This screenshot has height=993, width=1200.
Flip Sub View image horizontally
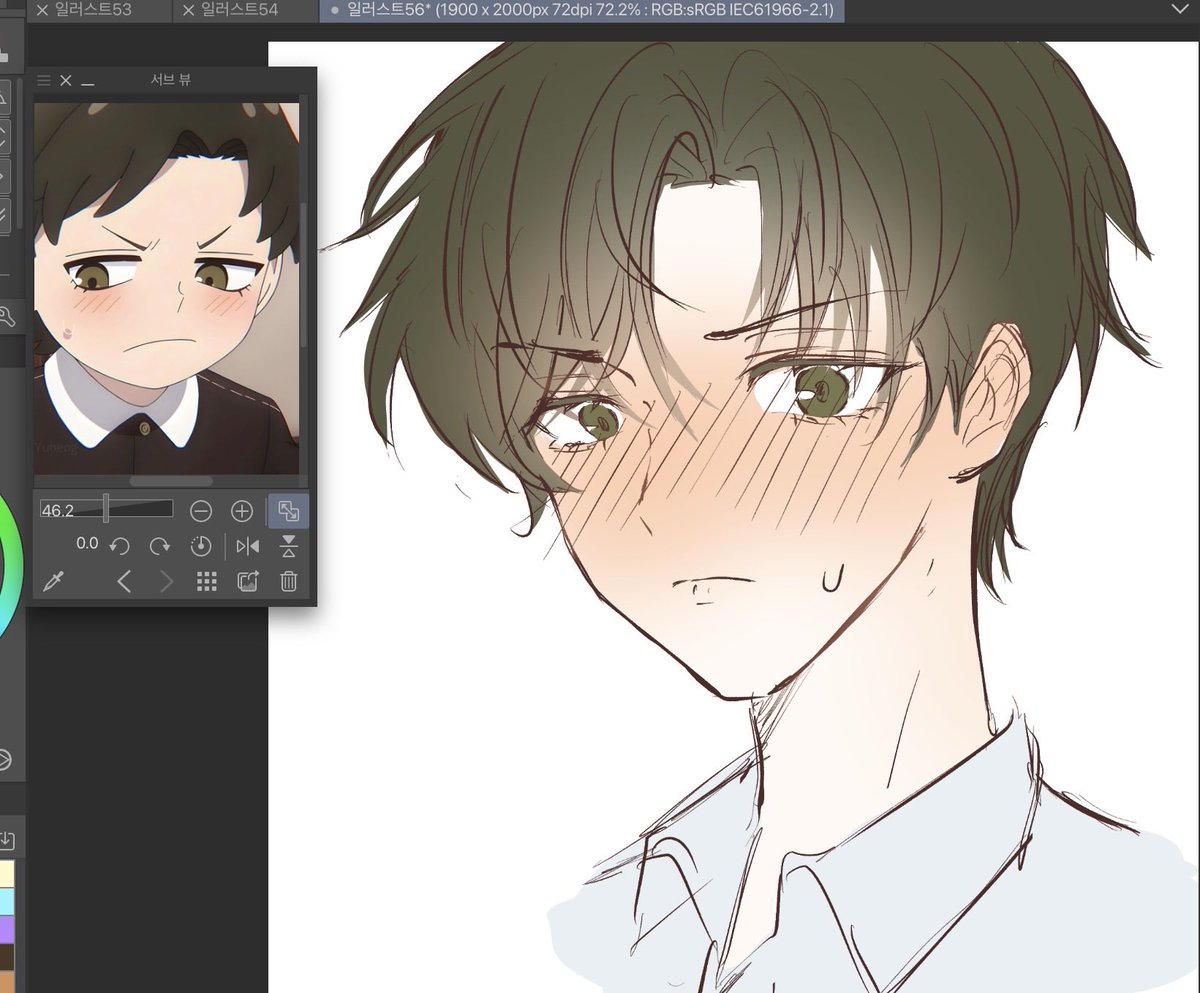[x=248, y=546]
